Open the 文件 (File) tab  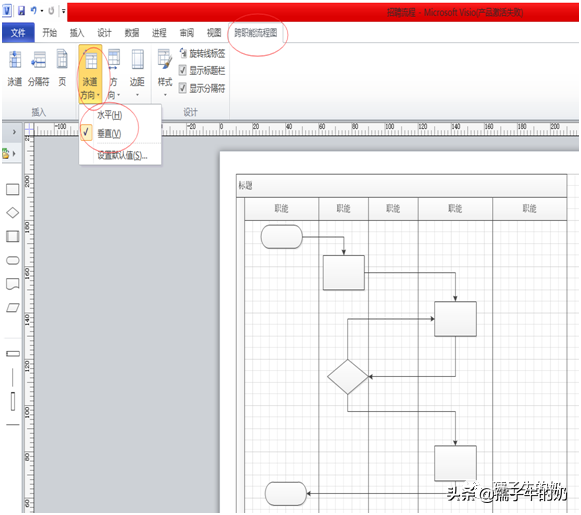18,33
